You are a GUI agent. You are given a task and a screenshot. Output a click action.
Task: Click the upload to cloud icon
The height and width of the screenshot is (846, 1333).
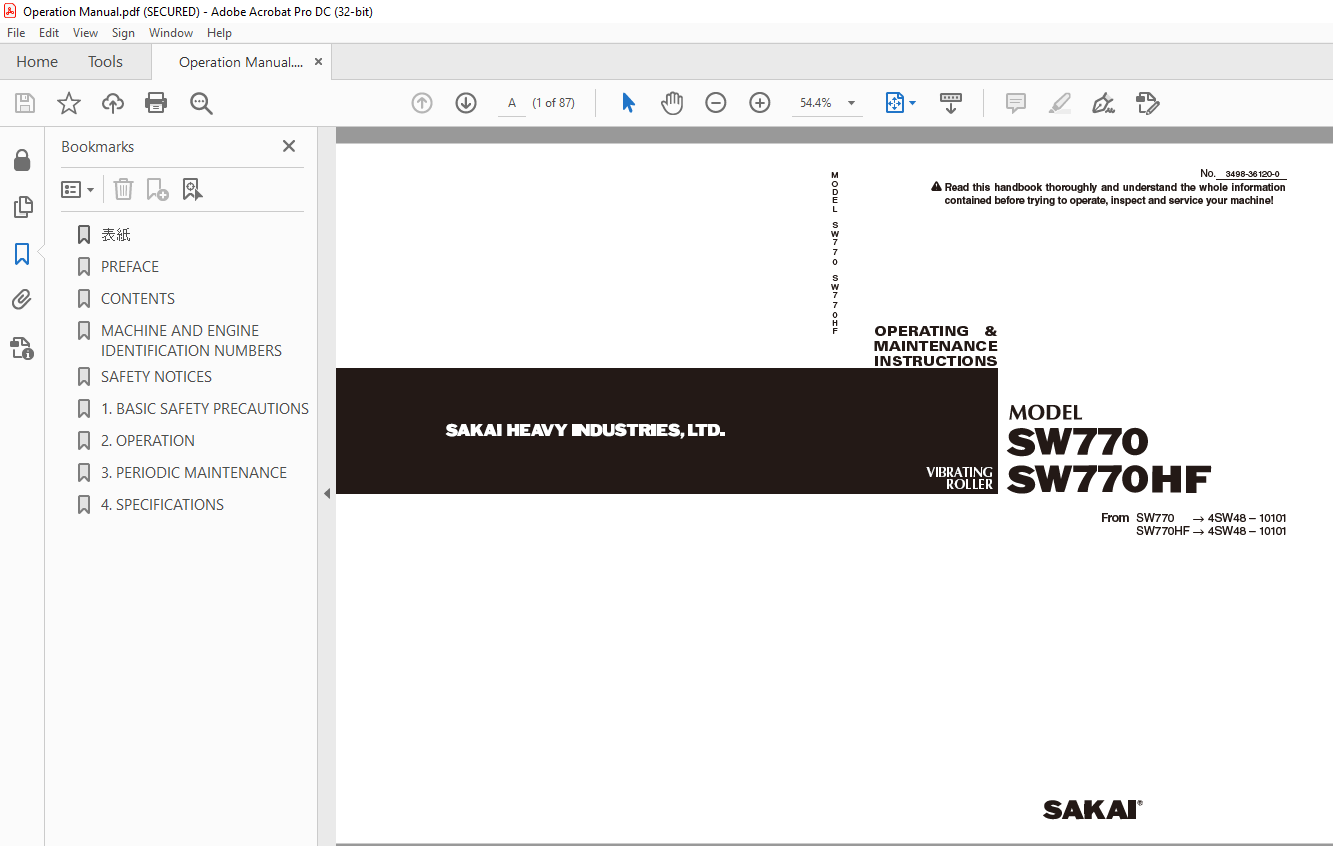(x=113, y=103)
